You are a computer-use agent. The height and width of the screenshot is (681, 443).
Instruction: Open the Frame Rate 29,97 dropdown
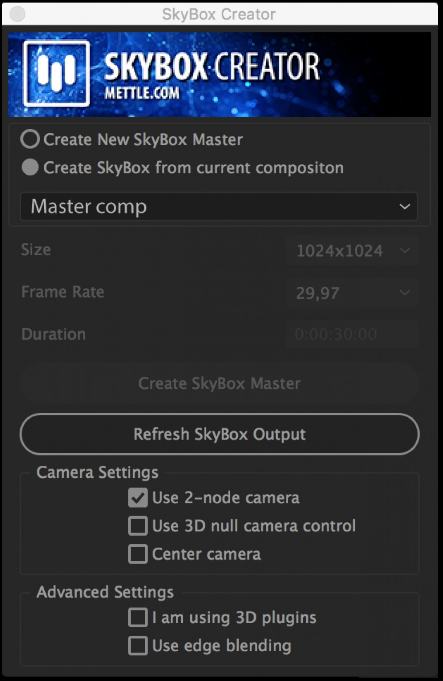point(352,293)
